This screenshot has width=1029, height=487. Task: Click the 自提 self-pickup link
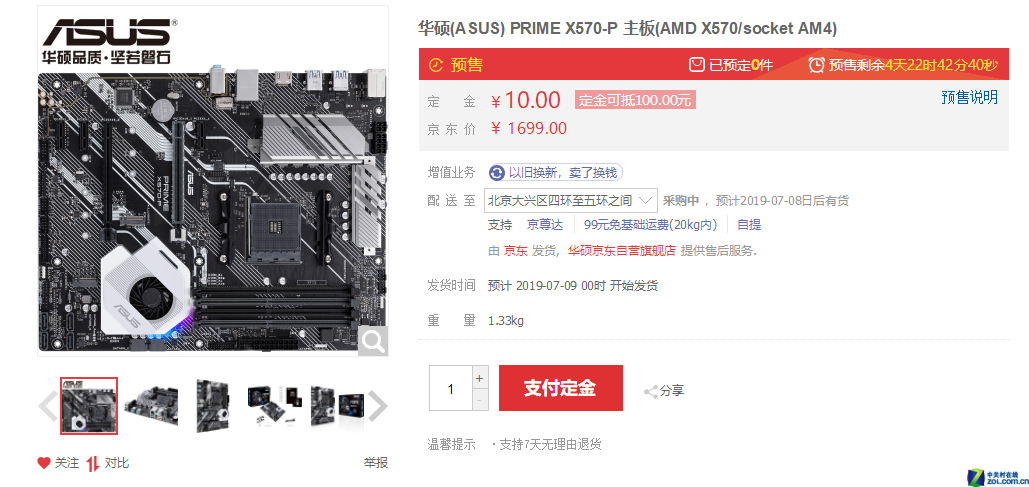749,224
